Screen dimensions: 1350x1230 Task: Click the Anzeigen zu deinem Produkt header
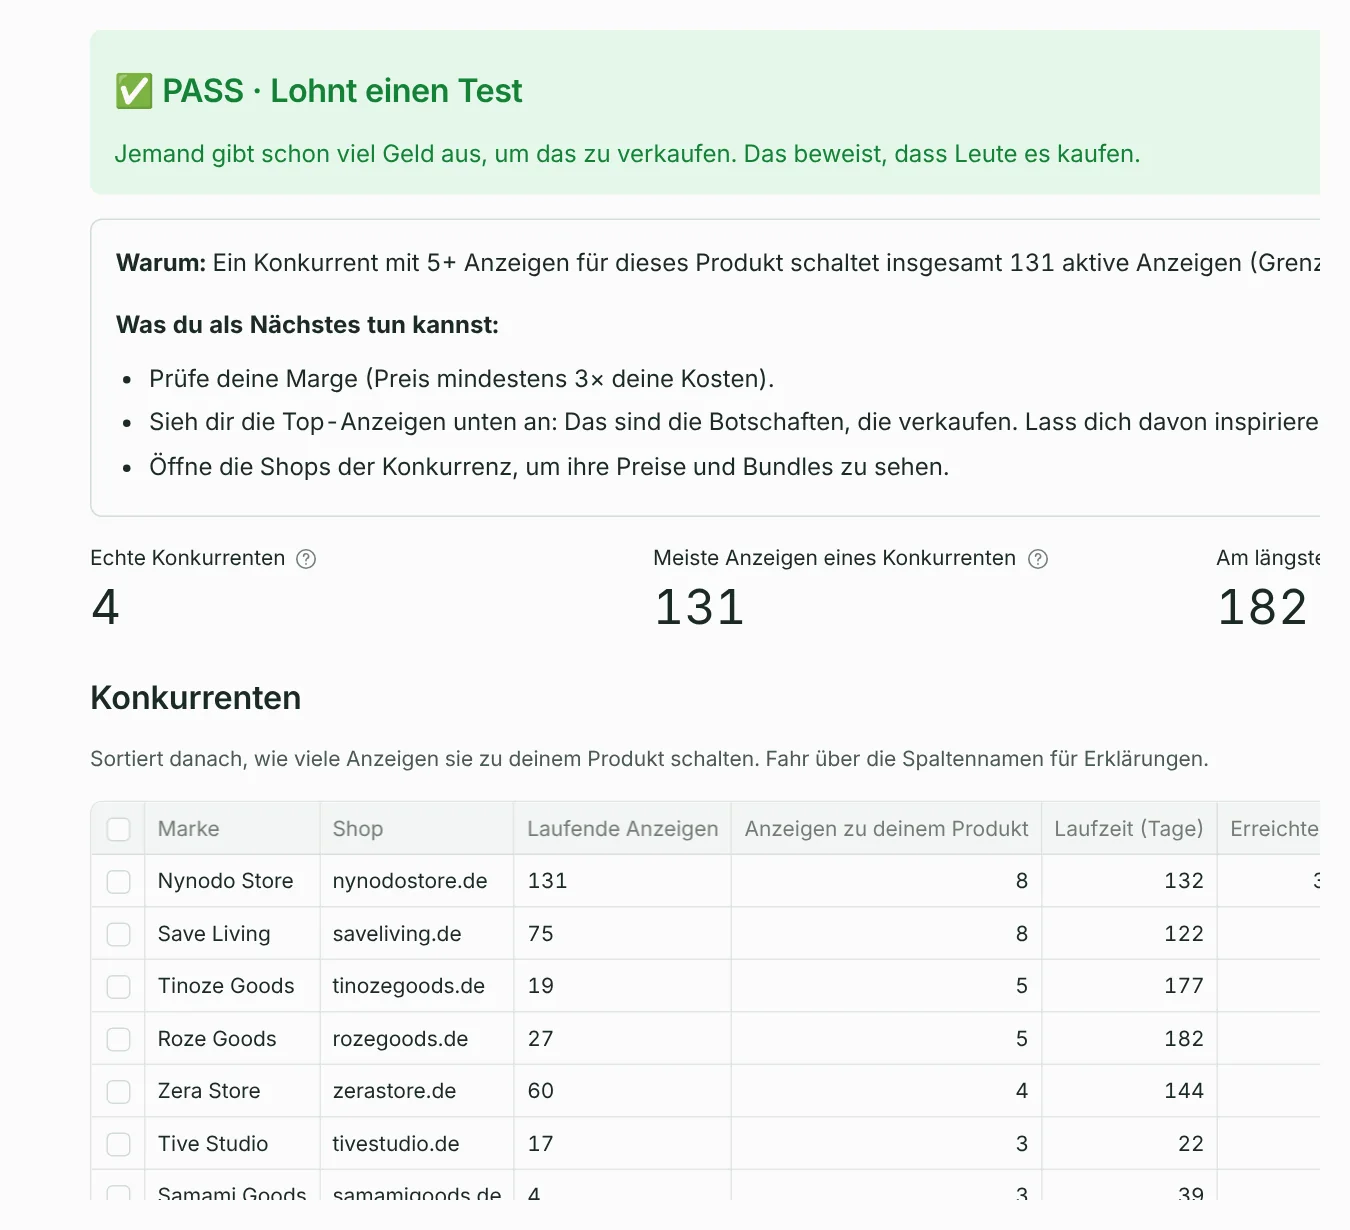(x=886, y=829)
